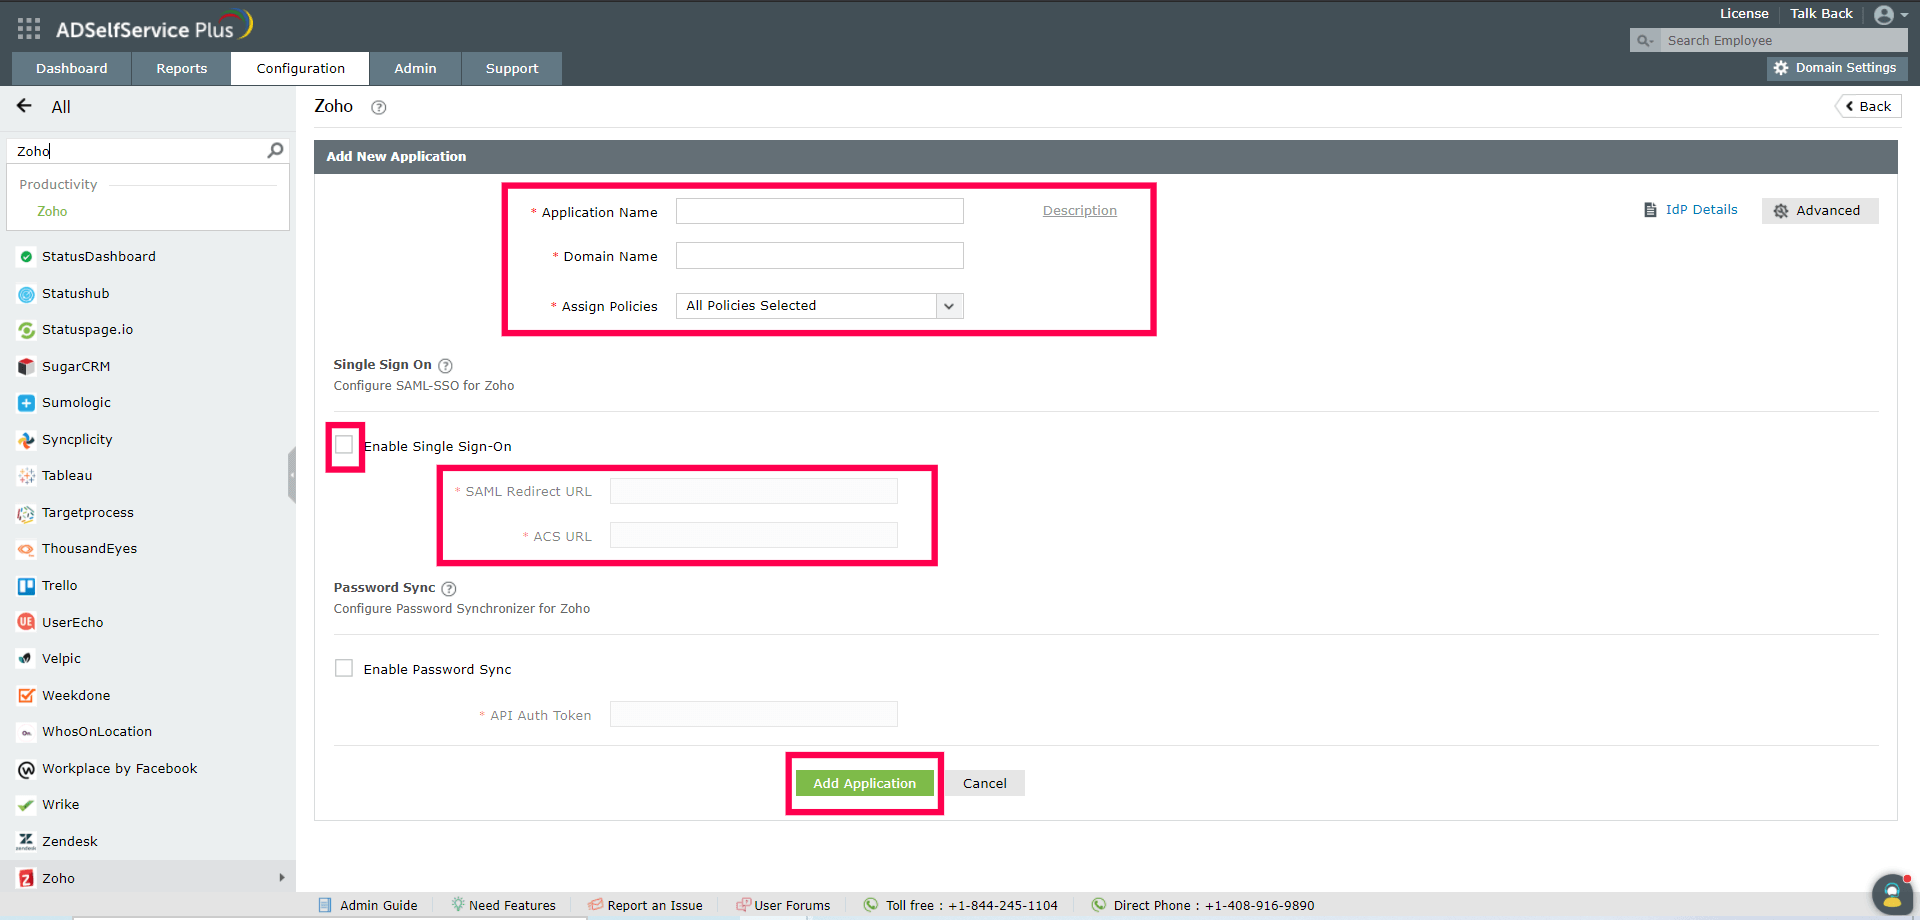
Task: Click the StatusDashboard app icon
Action: (x=26, y=257)
